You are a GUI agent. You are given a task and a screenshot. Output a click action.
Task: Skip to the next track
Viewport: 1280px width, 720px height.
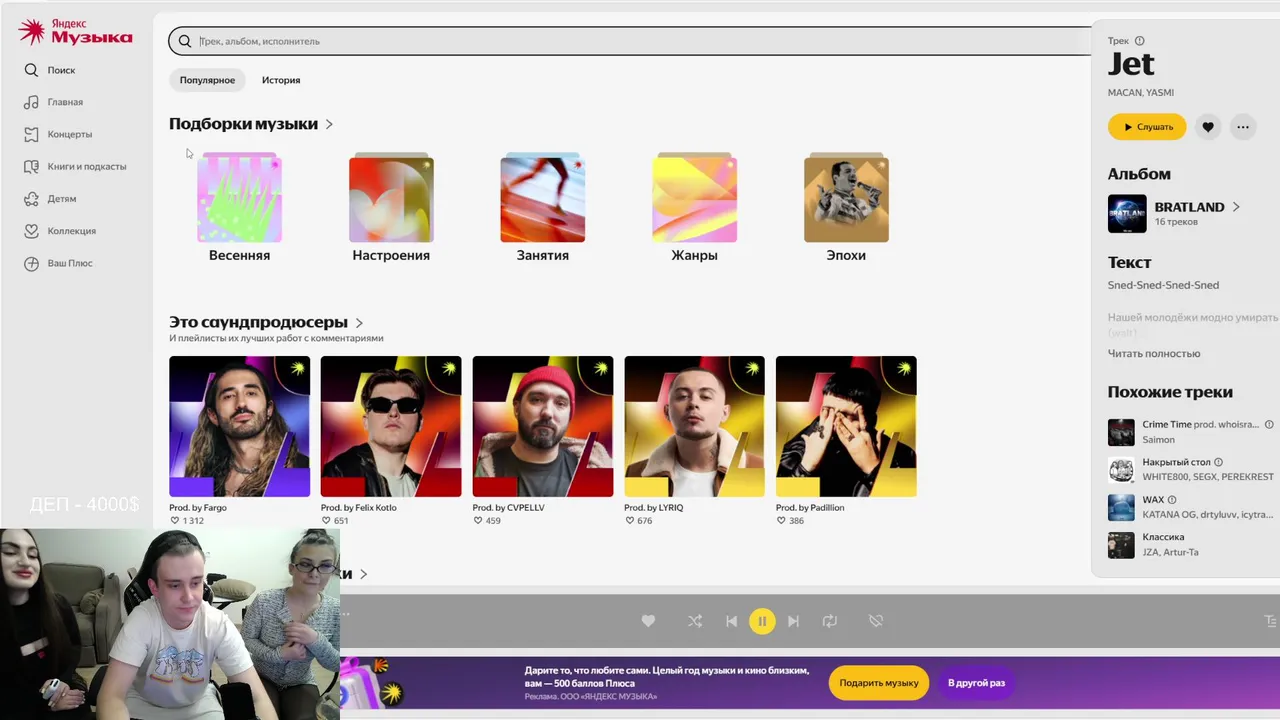(793, 621)
